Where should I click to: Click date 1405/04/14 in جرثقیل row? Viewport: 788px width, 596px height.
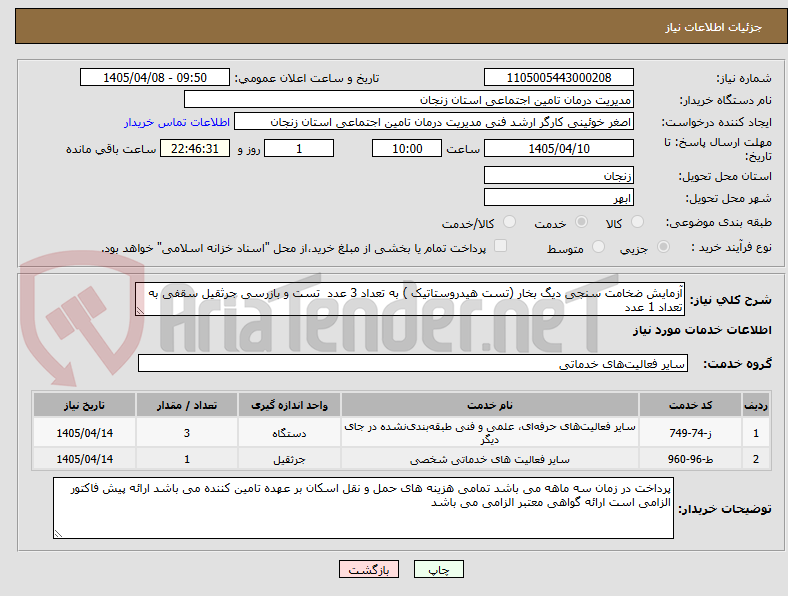click(x=84, y=459)
